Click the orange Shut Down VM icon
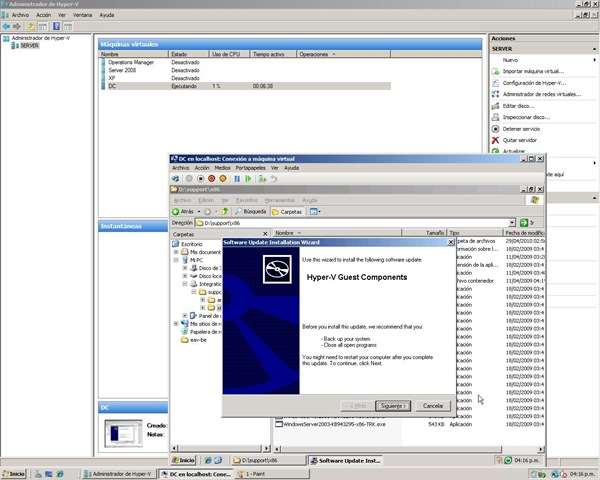Viewport: 600px width, 480px height. pos(223,179)
